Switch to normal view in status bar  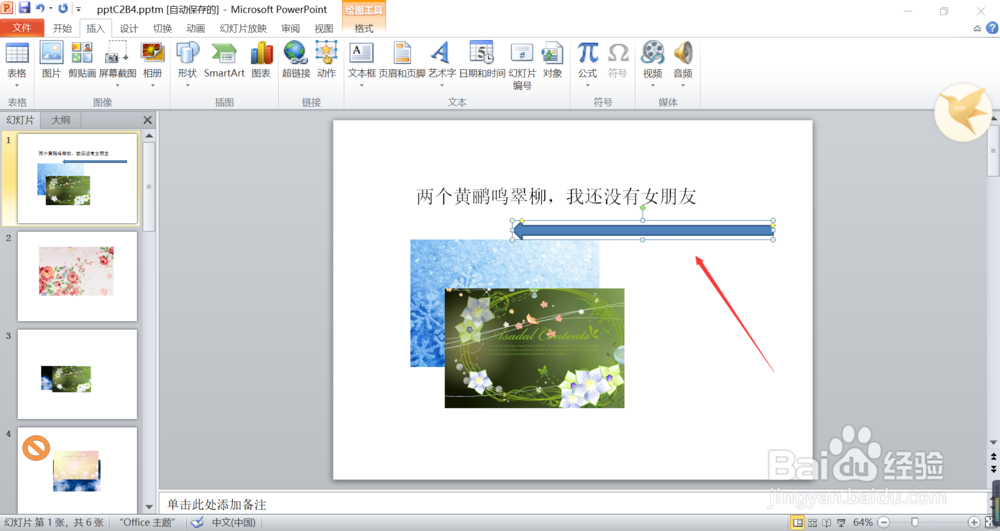798,522
